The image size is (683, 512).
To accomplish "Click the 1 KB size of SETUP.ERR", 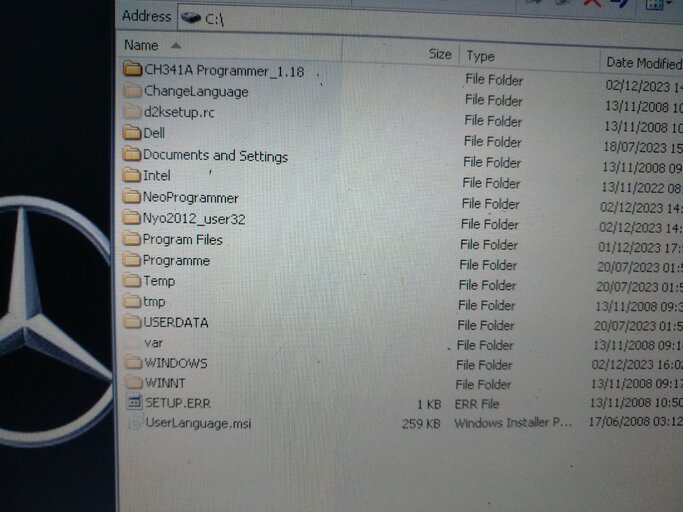I will [429, 404].
